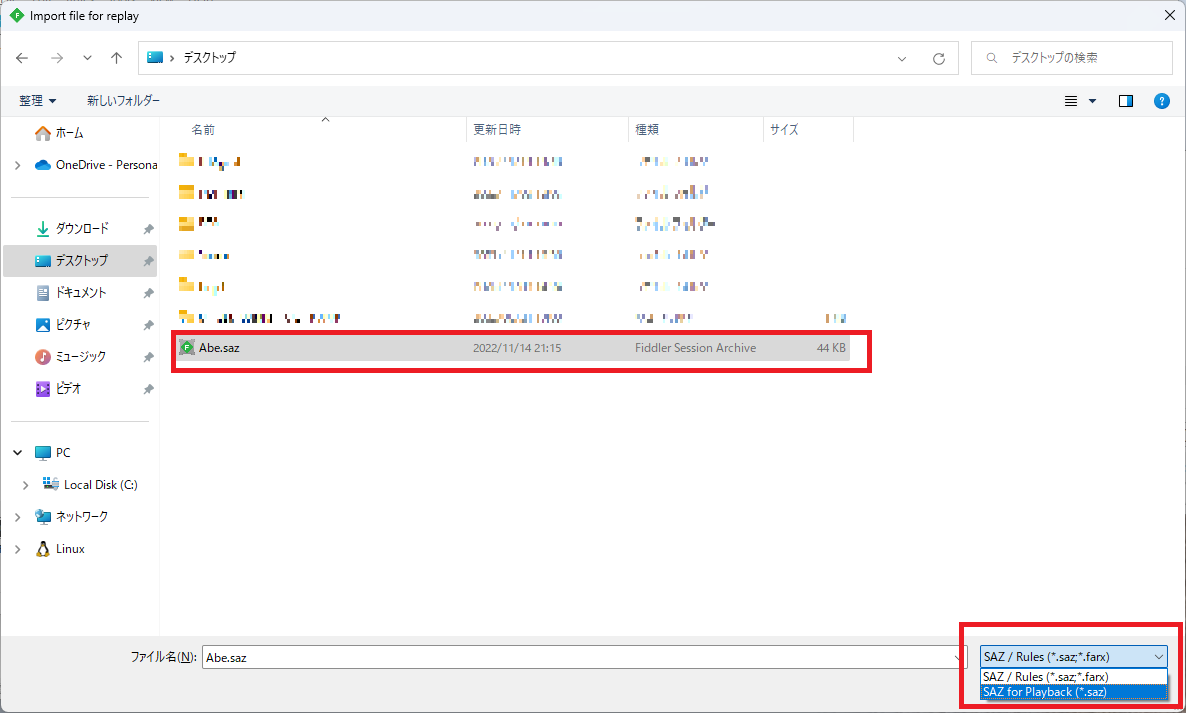Toggle the preview pane icon

(1125, 101)
